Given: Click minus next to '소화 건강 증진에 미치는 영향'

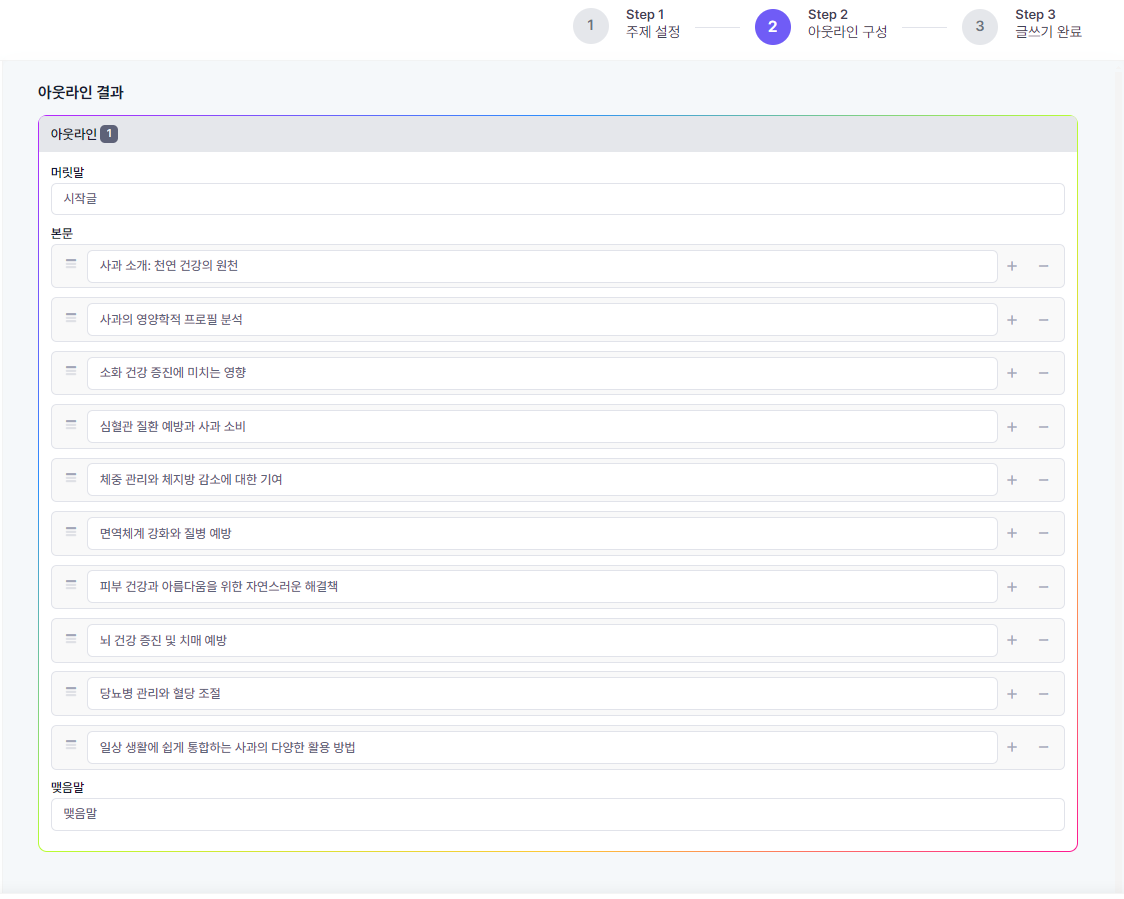Looking at the screenshot, I should (1043, 373).
